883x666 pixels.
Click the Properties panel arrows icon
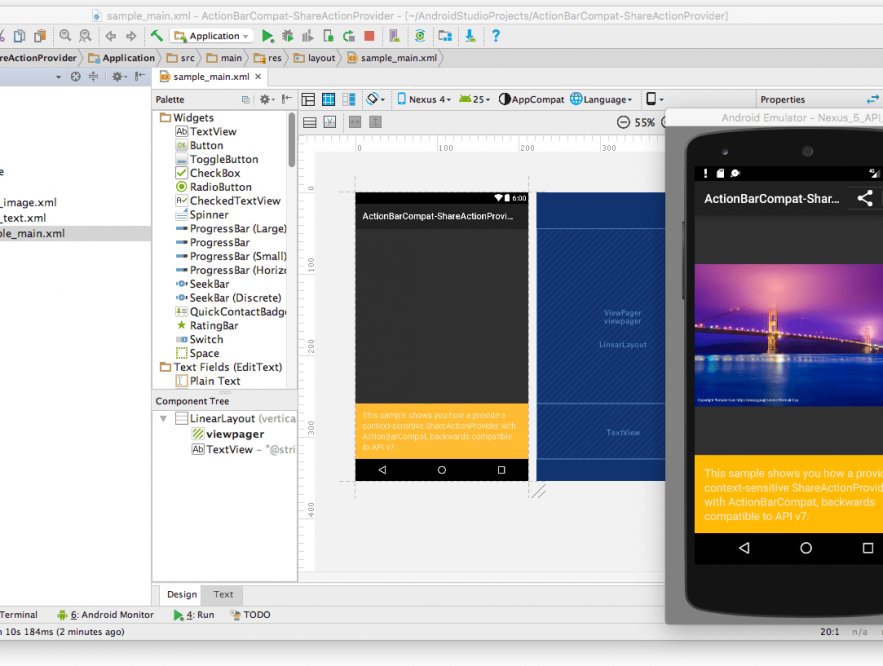(x=872, y=100)
